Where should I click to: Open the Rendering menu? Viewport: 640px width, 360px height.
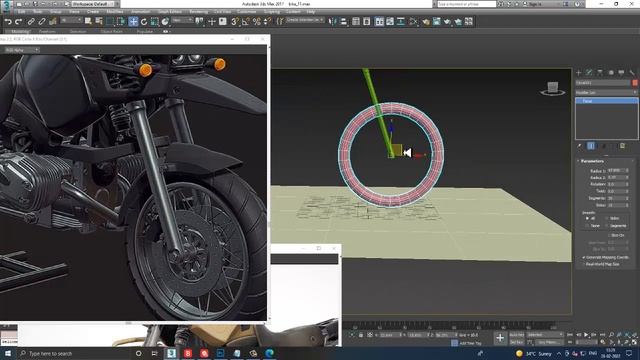(x=198, y=12)
